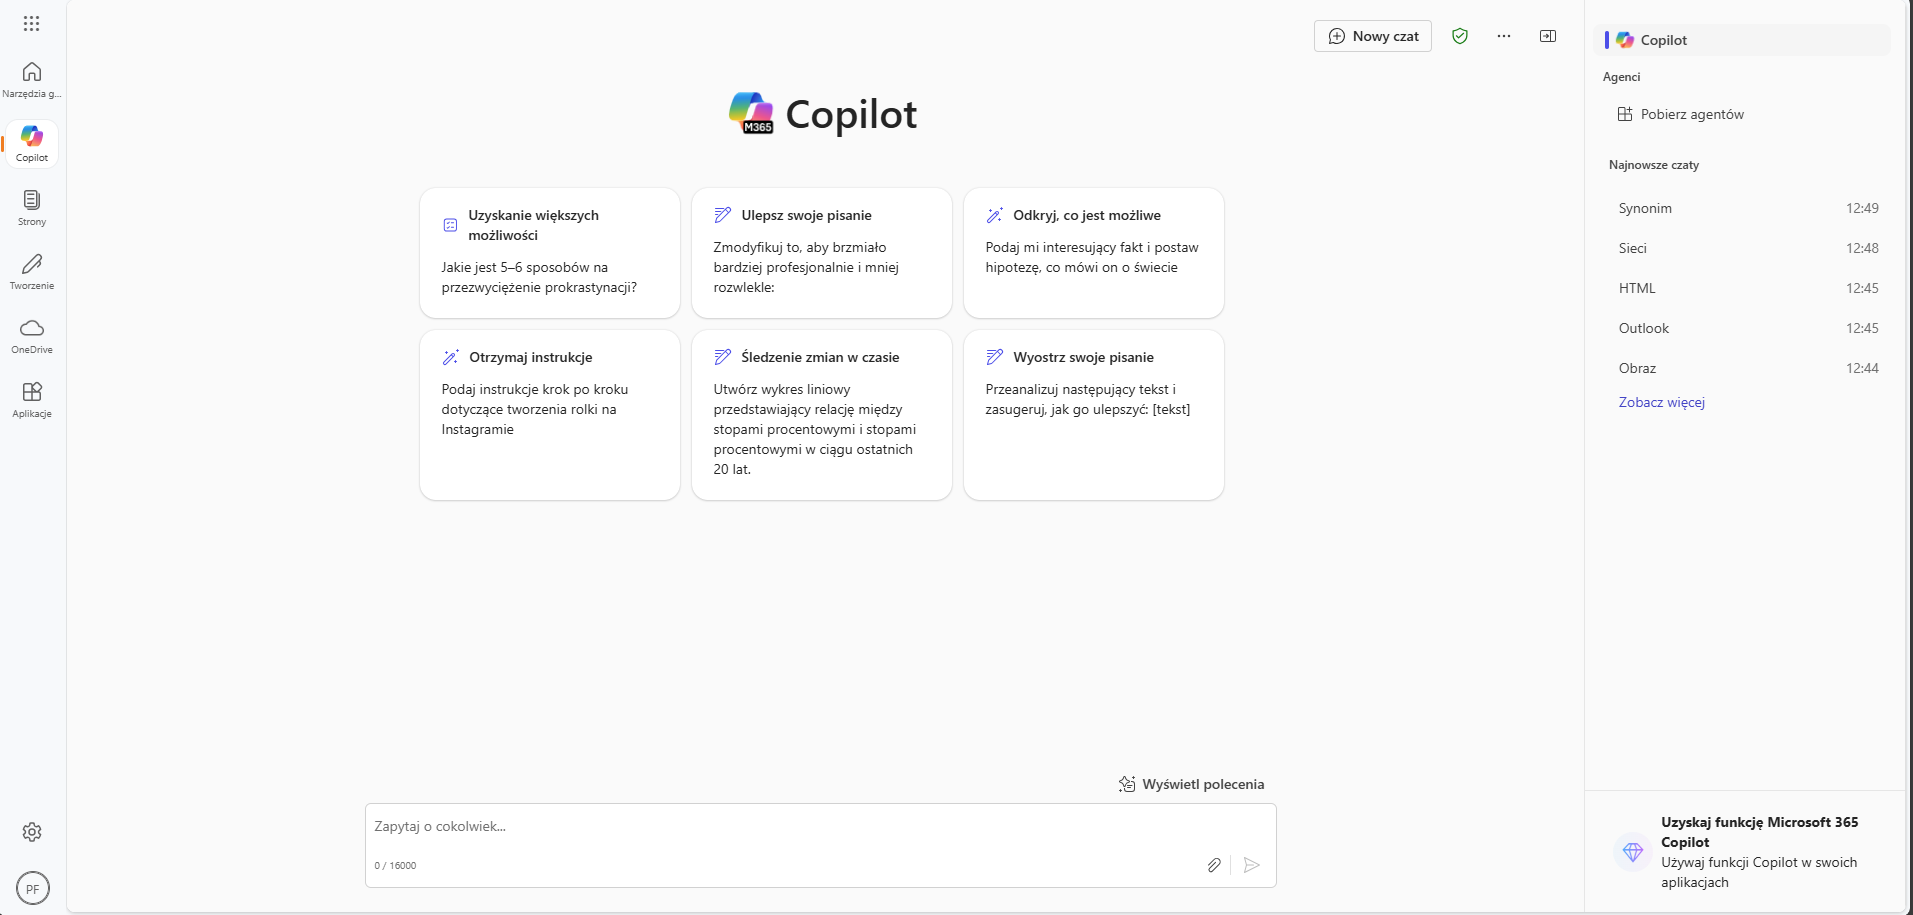The height and width of the screenshot is (915, 1913).
Task: Click the Odkryj, co jest możliwe wand icon
Action: point(994,215)
